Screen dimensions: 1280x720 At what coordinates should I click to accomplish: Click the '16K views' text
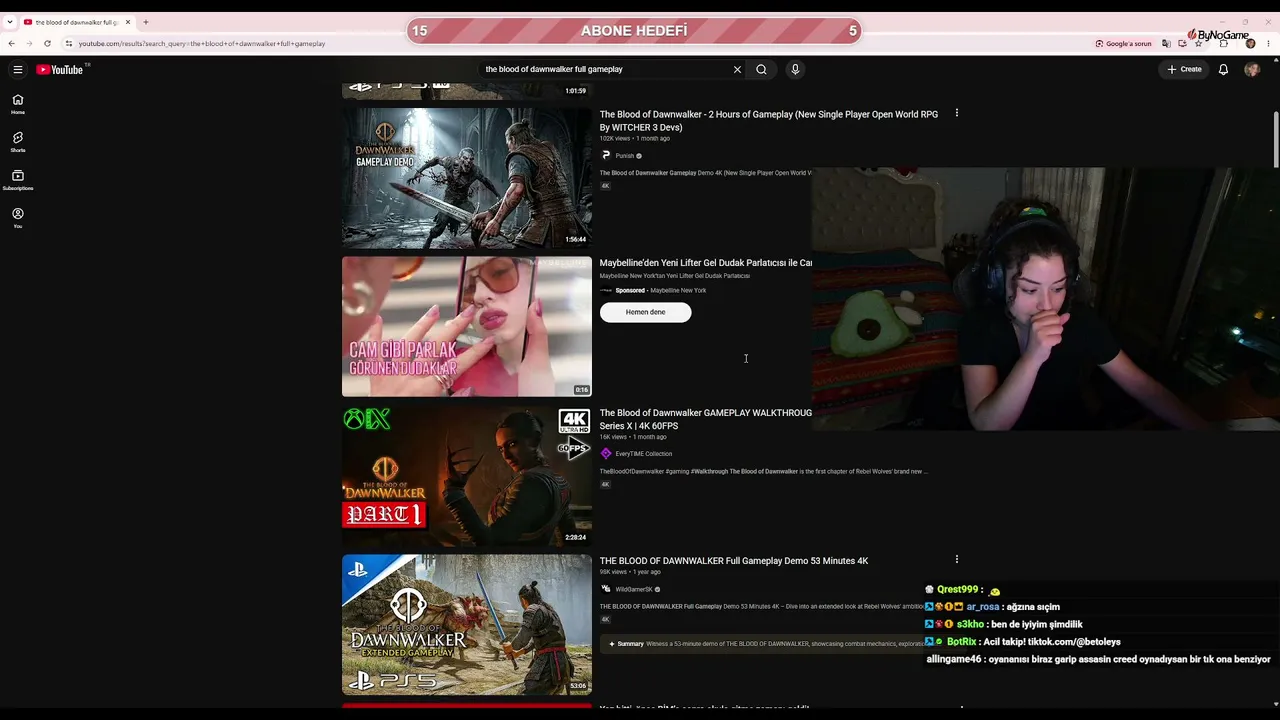coord(613,437)
